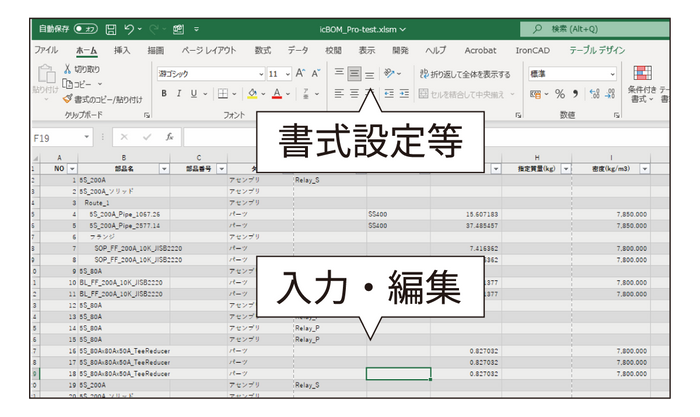The height and width of the screenshot is (417, 700).
Task: Toggle middle vertical alignment button
Action: tap(354, 73)
